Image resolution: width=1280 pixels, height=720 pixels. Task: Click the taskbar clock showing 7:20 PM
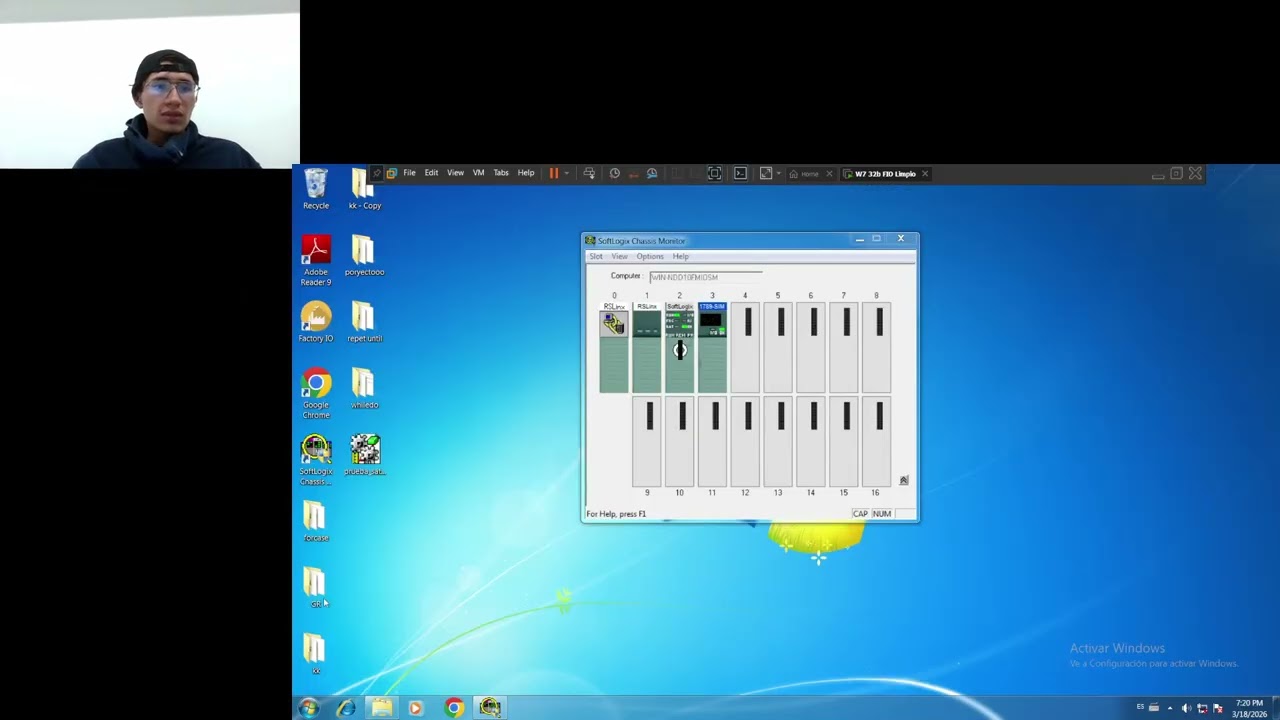point(1249,708)
